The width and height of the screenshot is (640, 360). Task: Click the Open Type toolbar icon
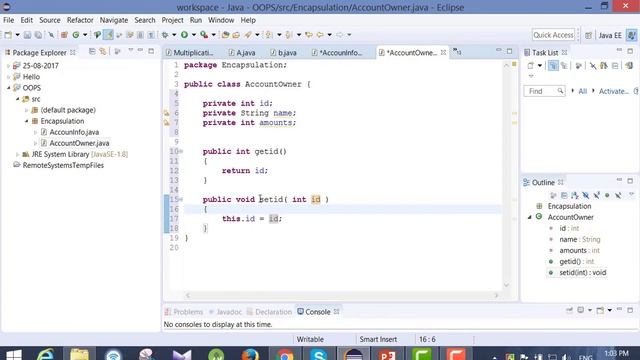pyautogui.click(x=225, y=35)
